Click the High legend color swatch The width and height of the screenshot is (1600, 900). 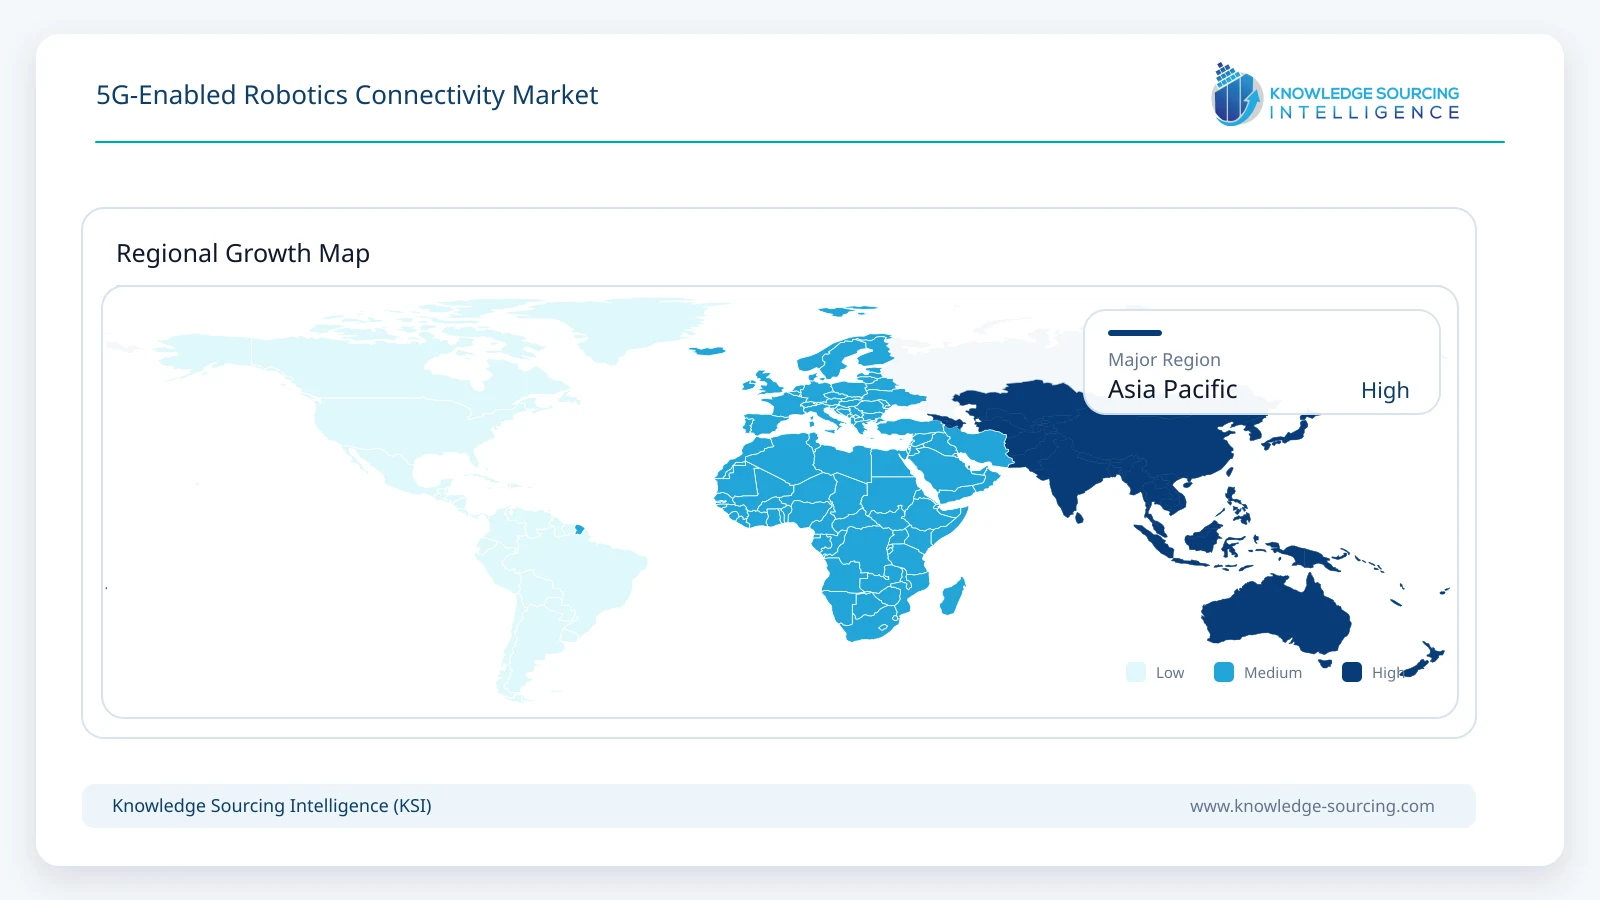[1352, 672]
